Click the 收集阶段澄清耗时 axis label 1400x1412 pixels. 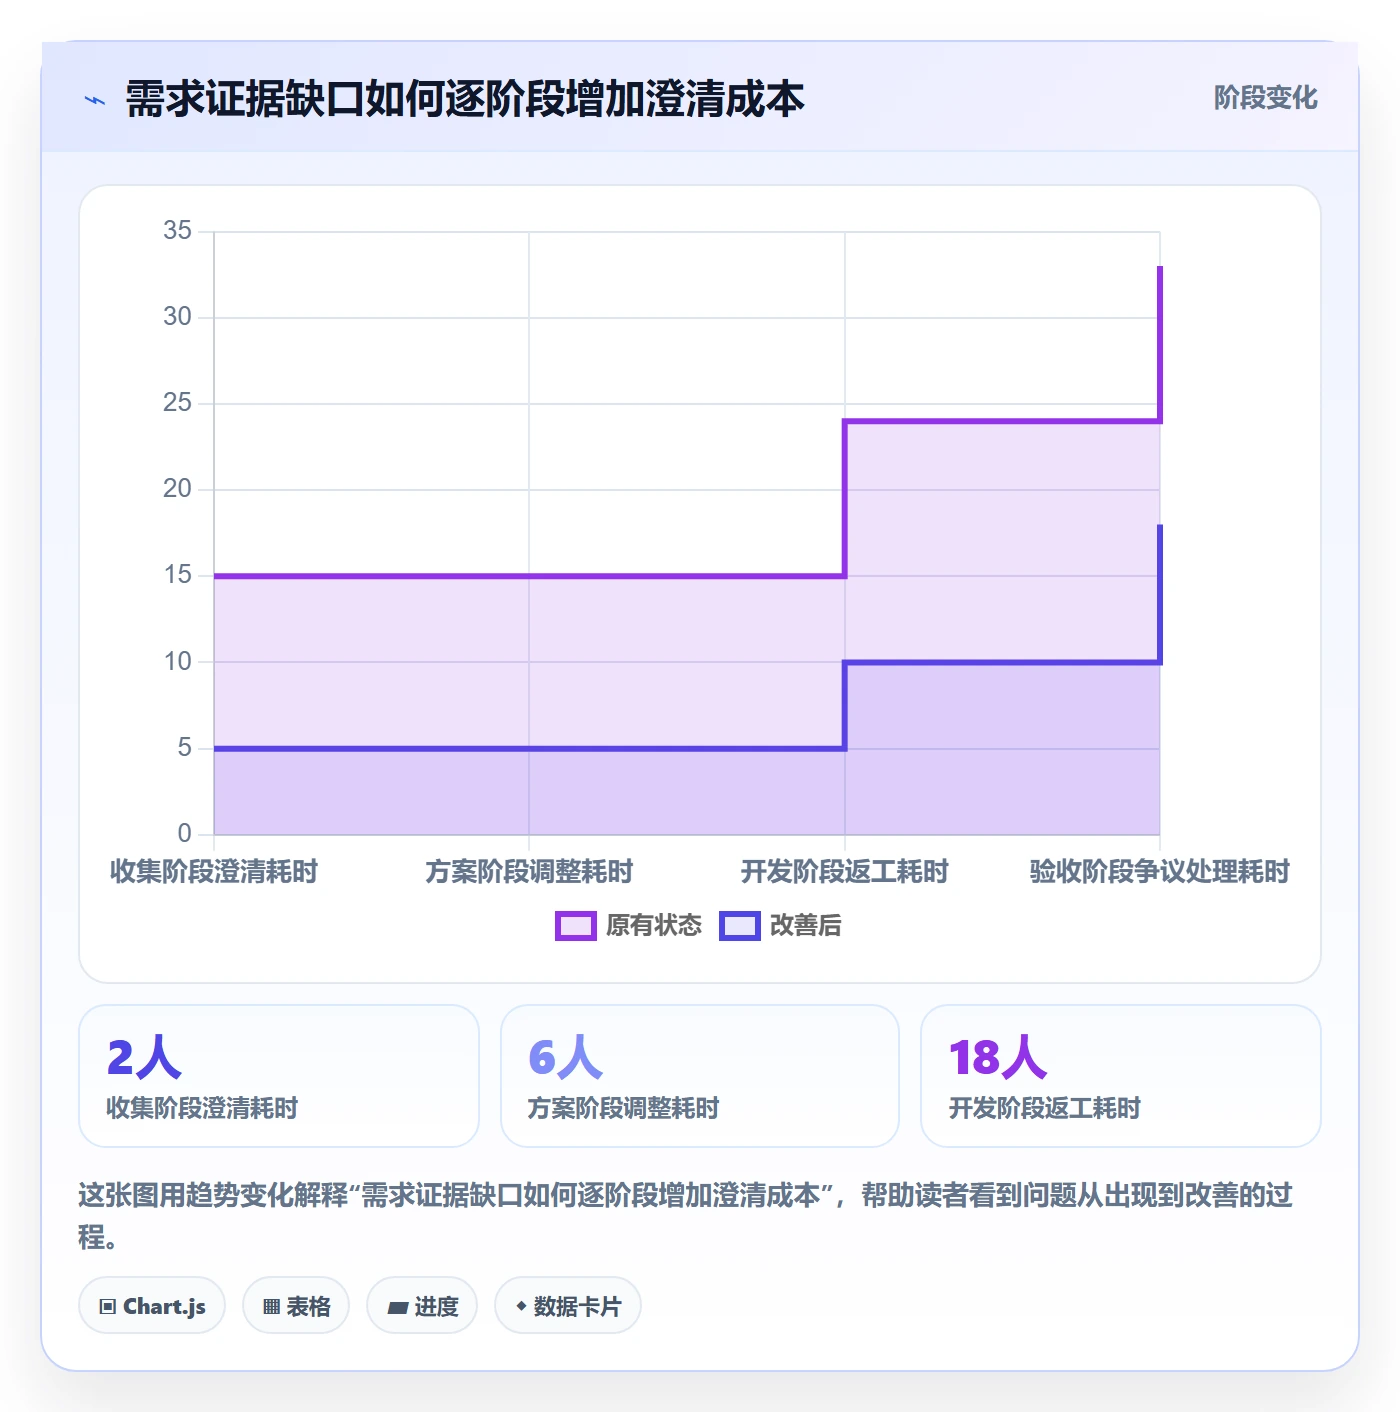click(214, 872)
